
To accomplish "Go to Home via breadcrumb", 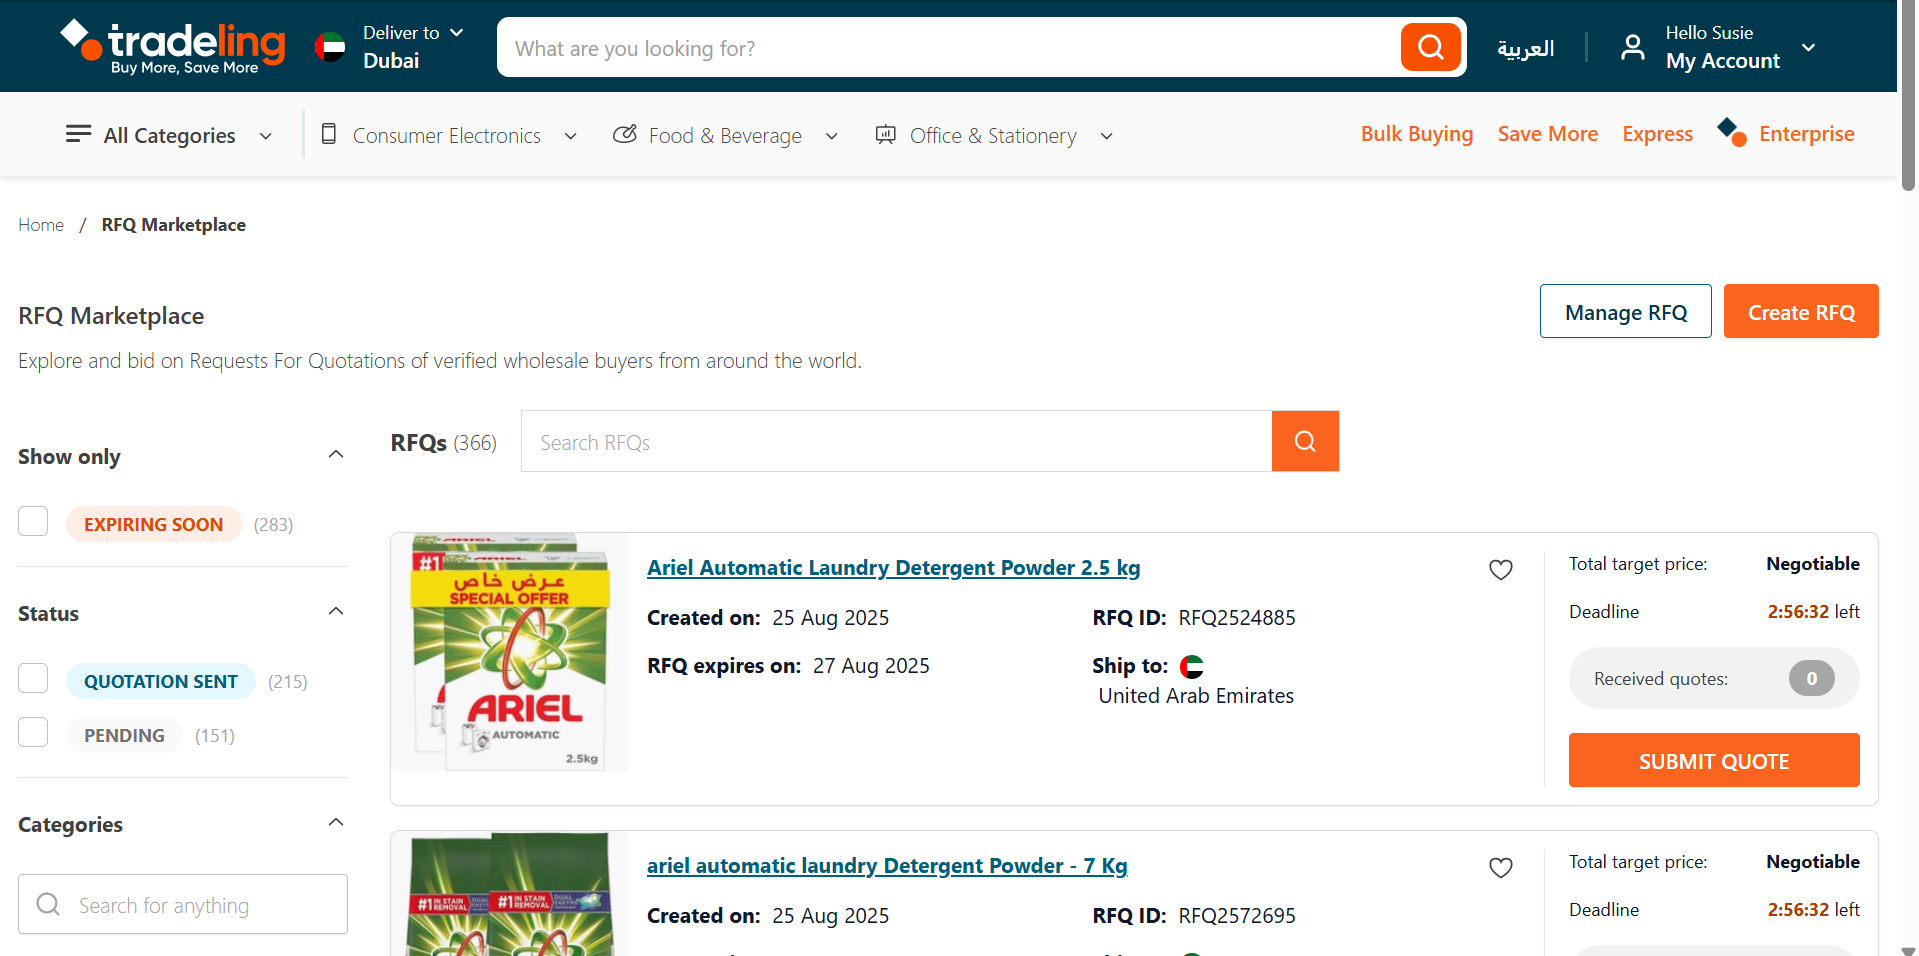I will tap(41, 225).
